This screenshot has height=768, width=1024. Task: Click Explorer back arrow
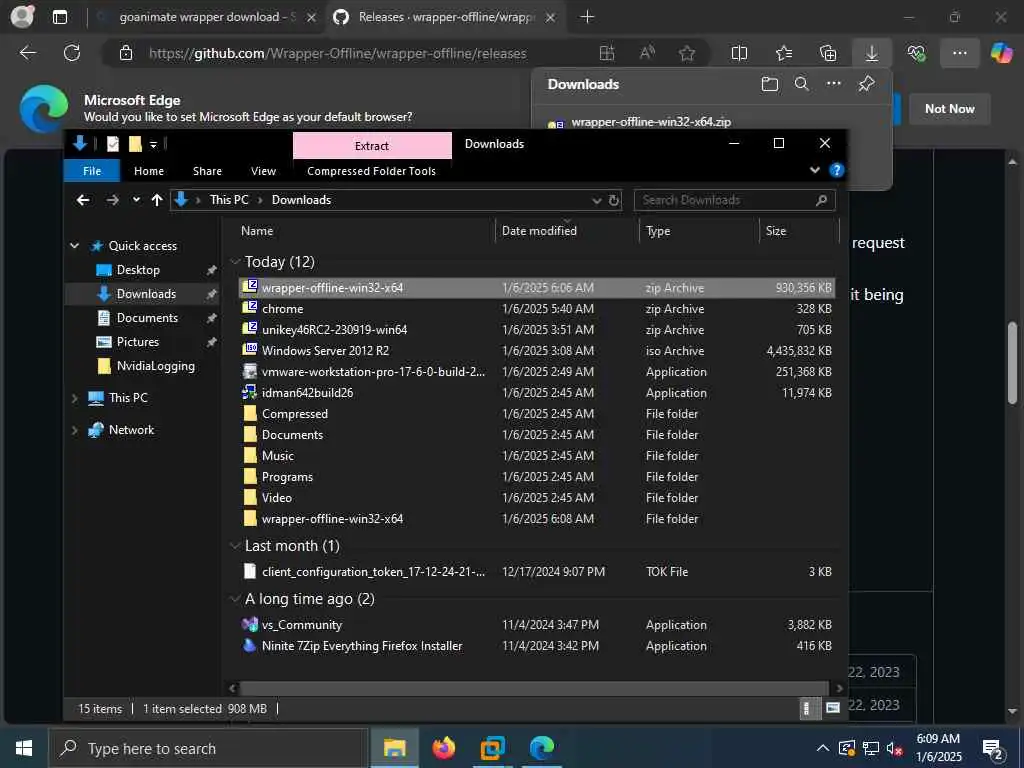click(83, 200)
